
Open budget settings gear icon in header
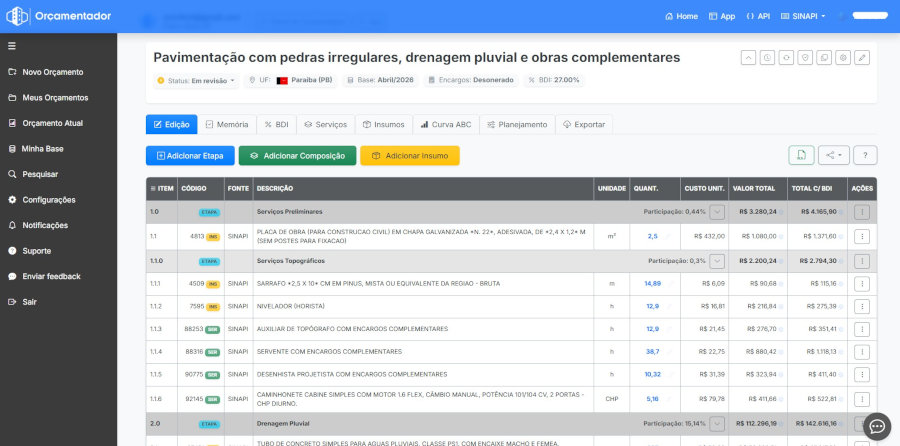(843, 57)
